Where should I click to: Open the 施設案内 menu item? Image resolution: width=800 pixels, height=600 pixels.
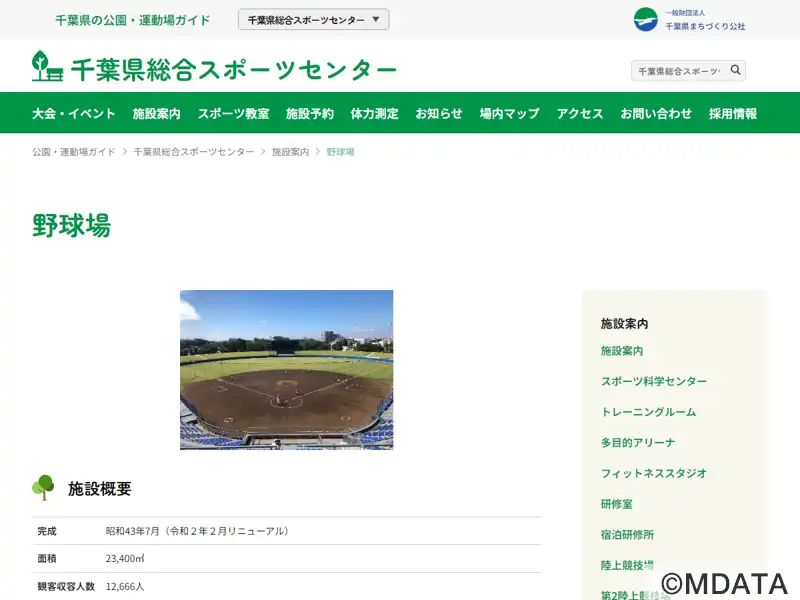[157, 113]
